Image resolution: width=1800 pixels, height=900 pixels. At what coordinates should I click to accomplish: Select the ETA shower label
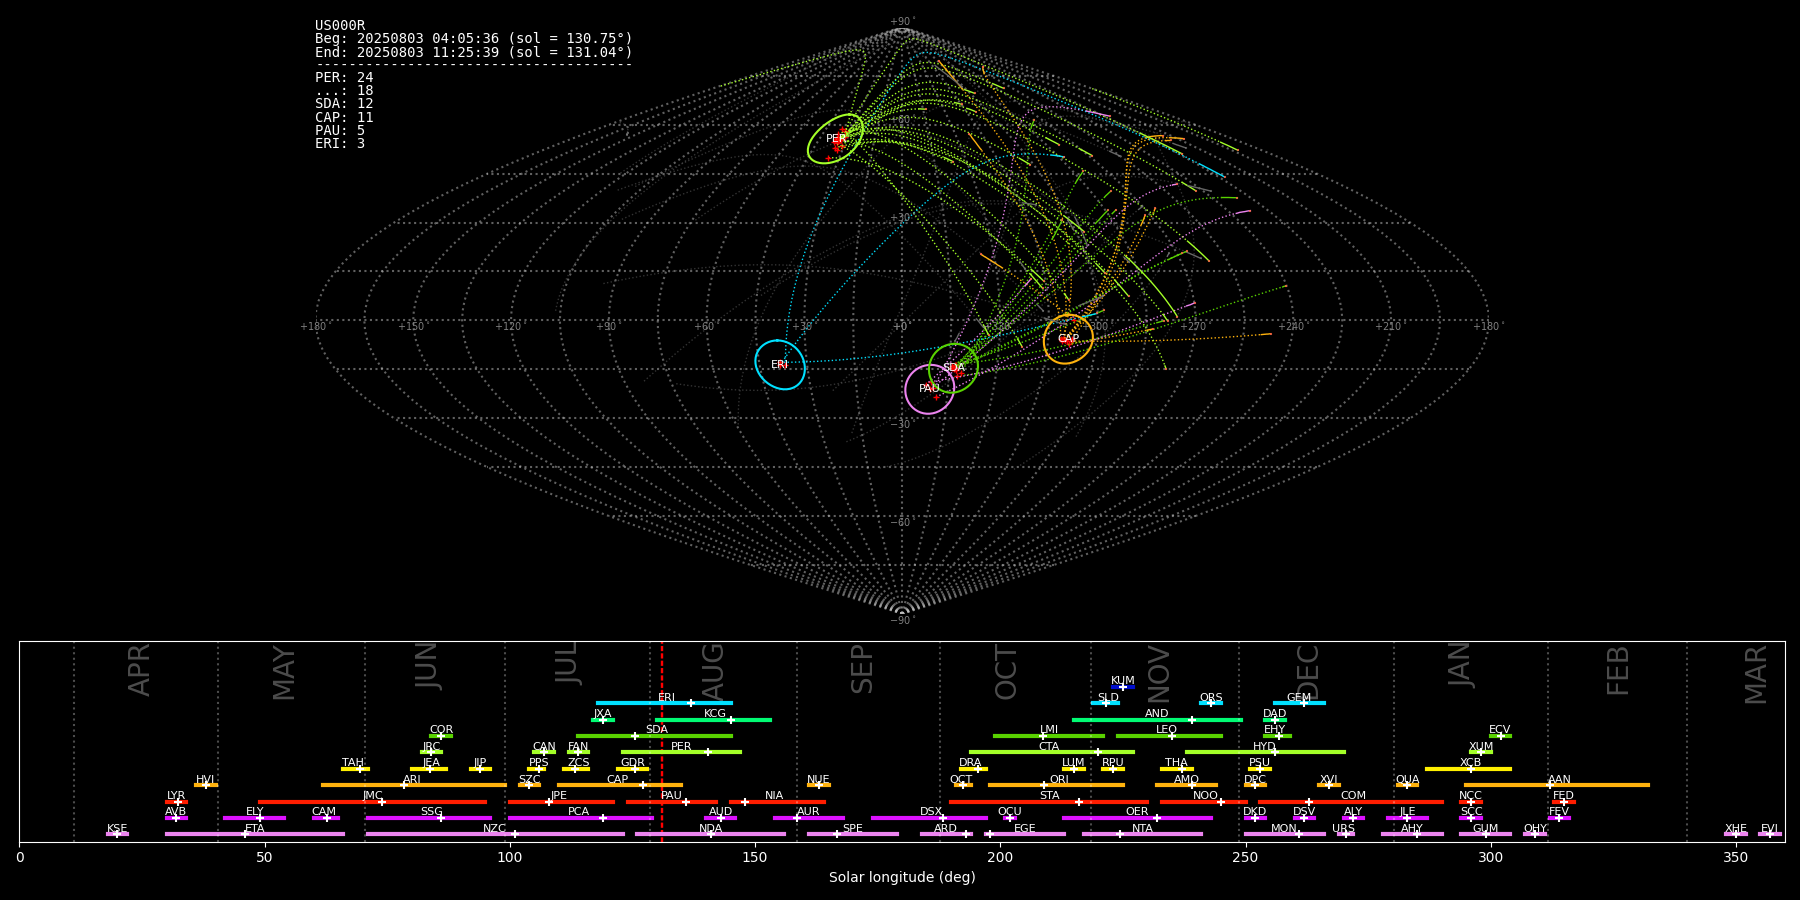pyautogui.click(x=255, y=829)
